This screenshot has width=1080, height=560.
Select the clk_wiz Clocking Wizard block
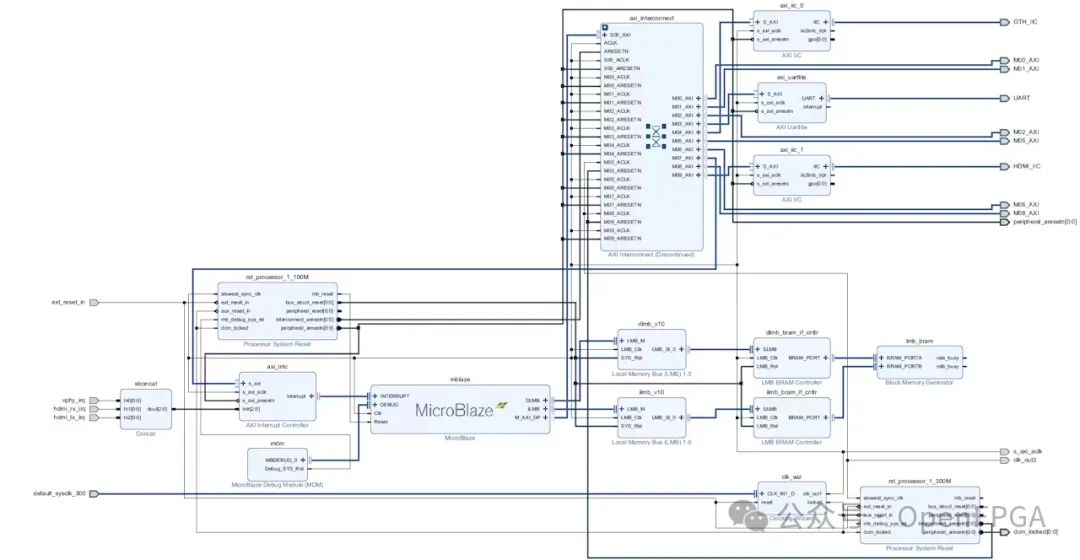tap(791, 501)
